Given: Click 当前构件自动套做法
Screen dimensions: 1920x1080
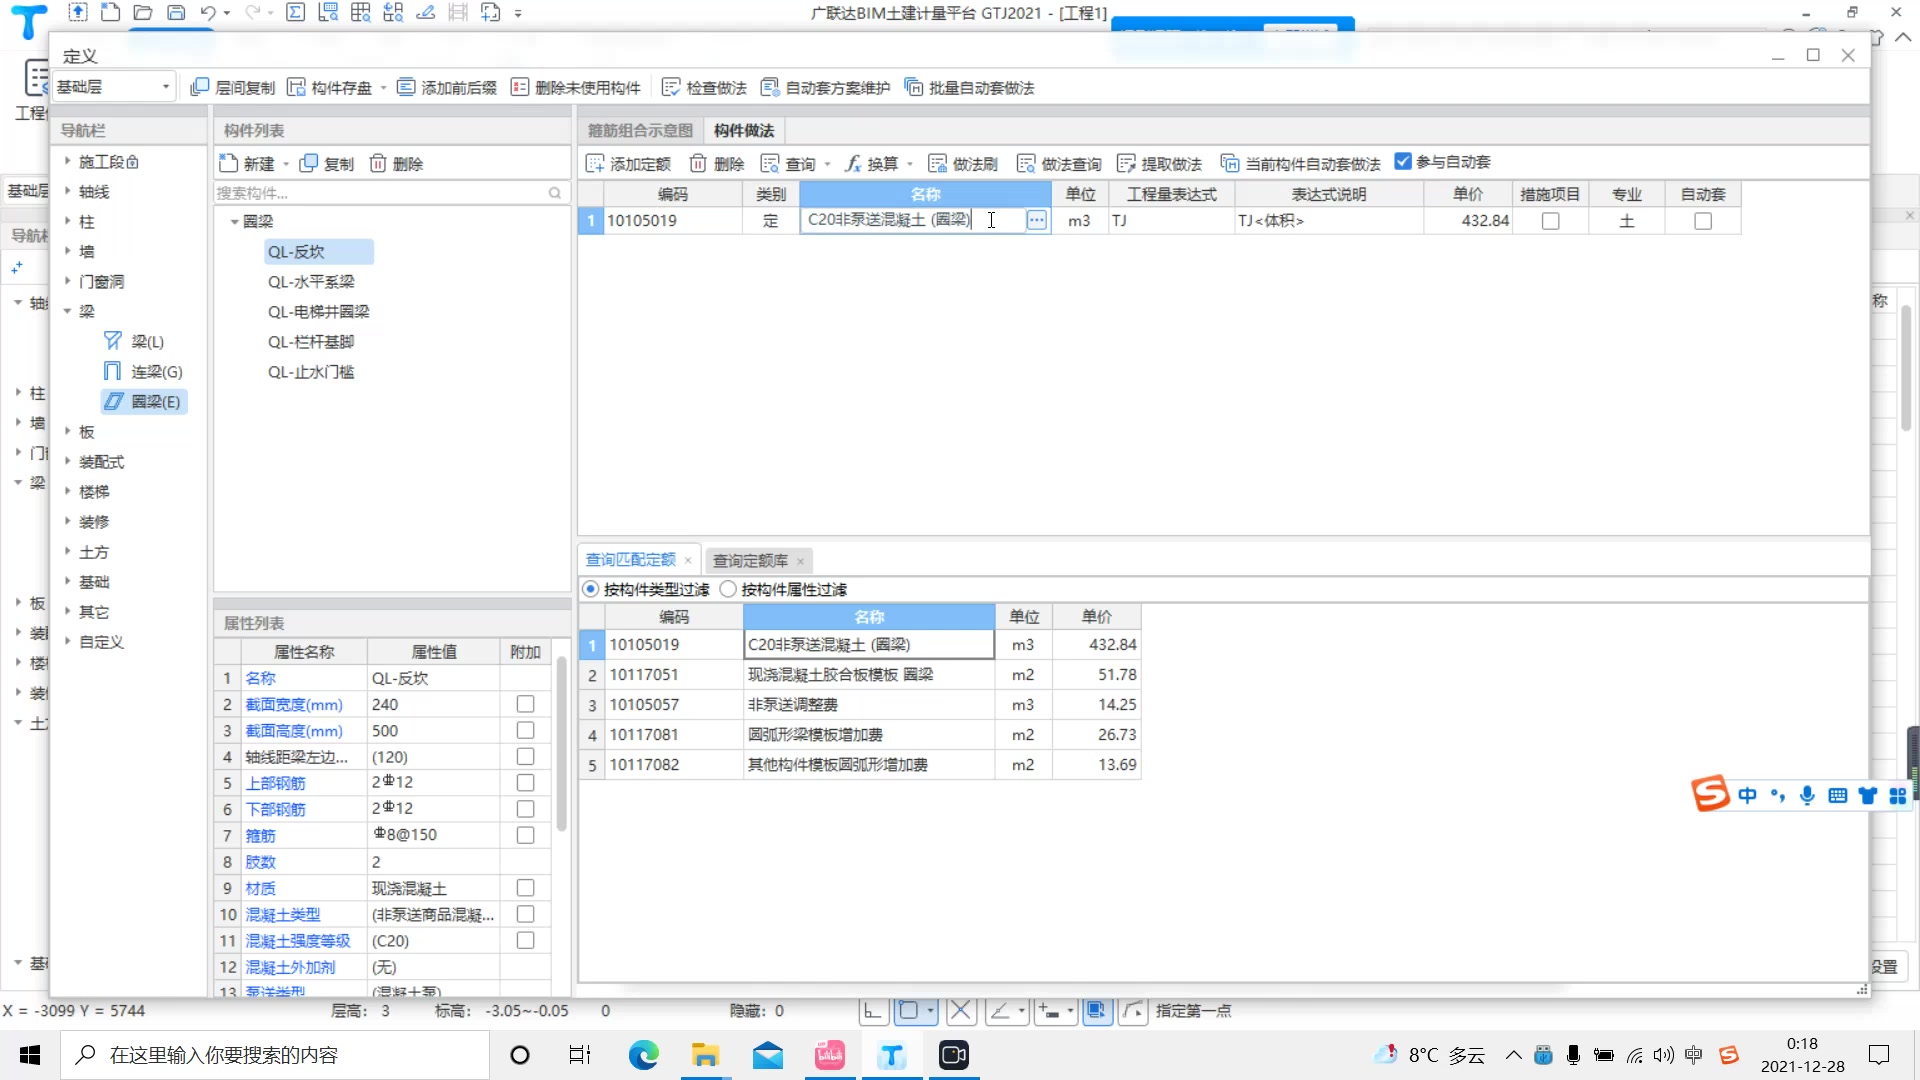Looking at the screenshot, I should [x=1300, y=163].
